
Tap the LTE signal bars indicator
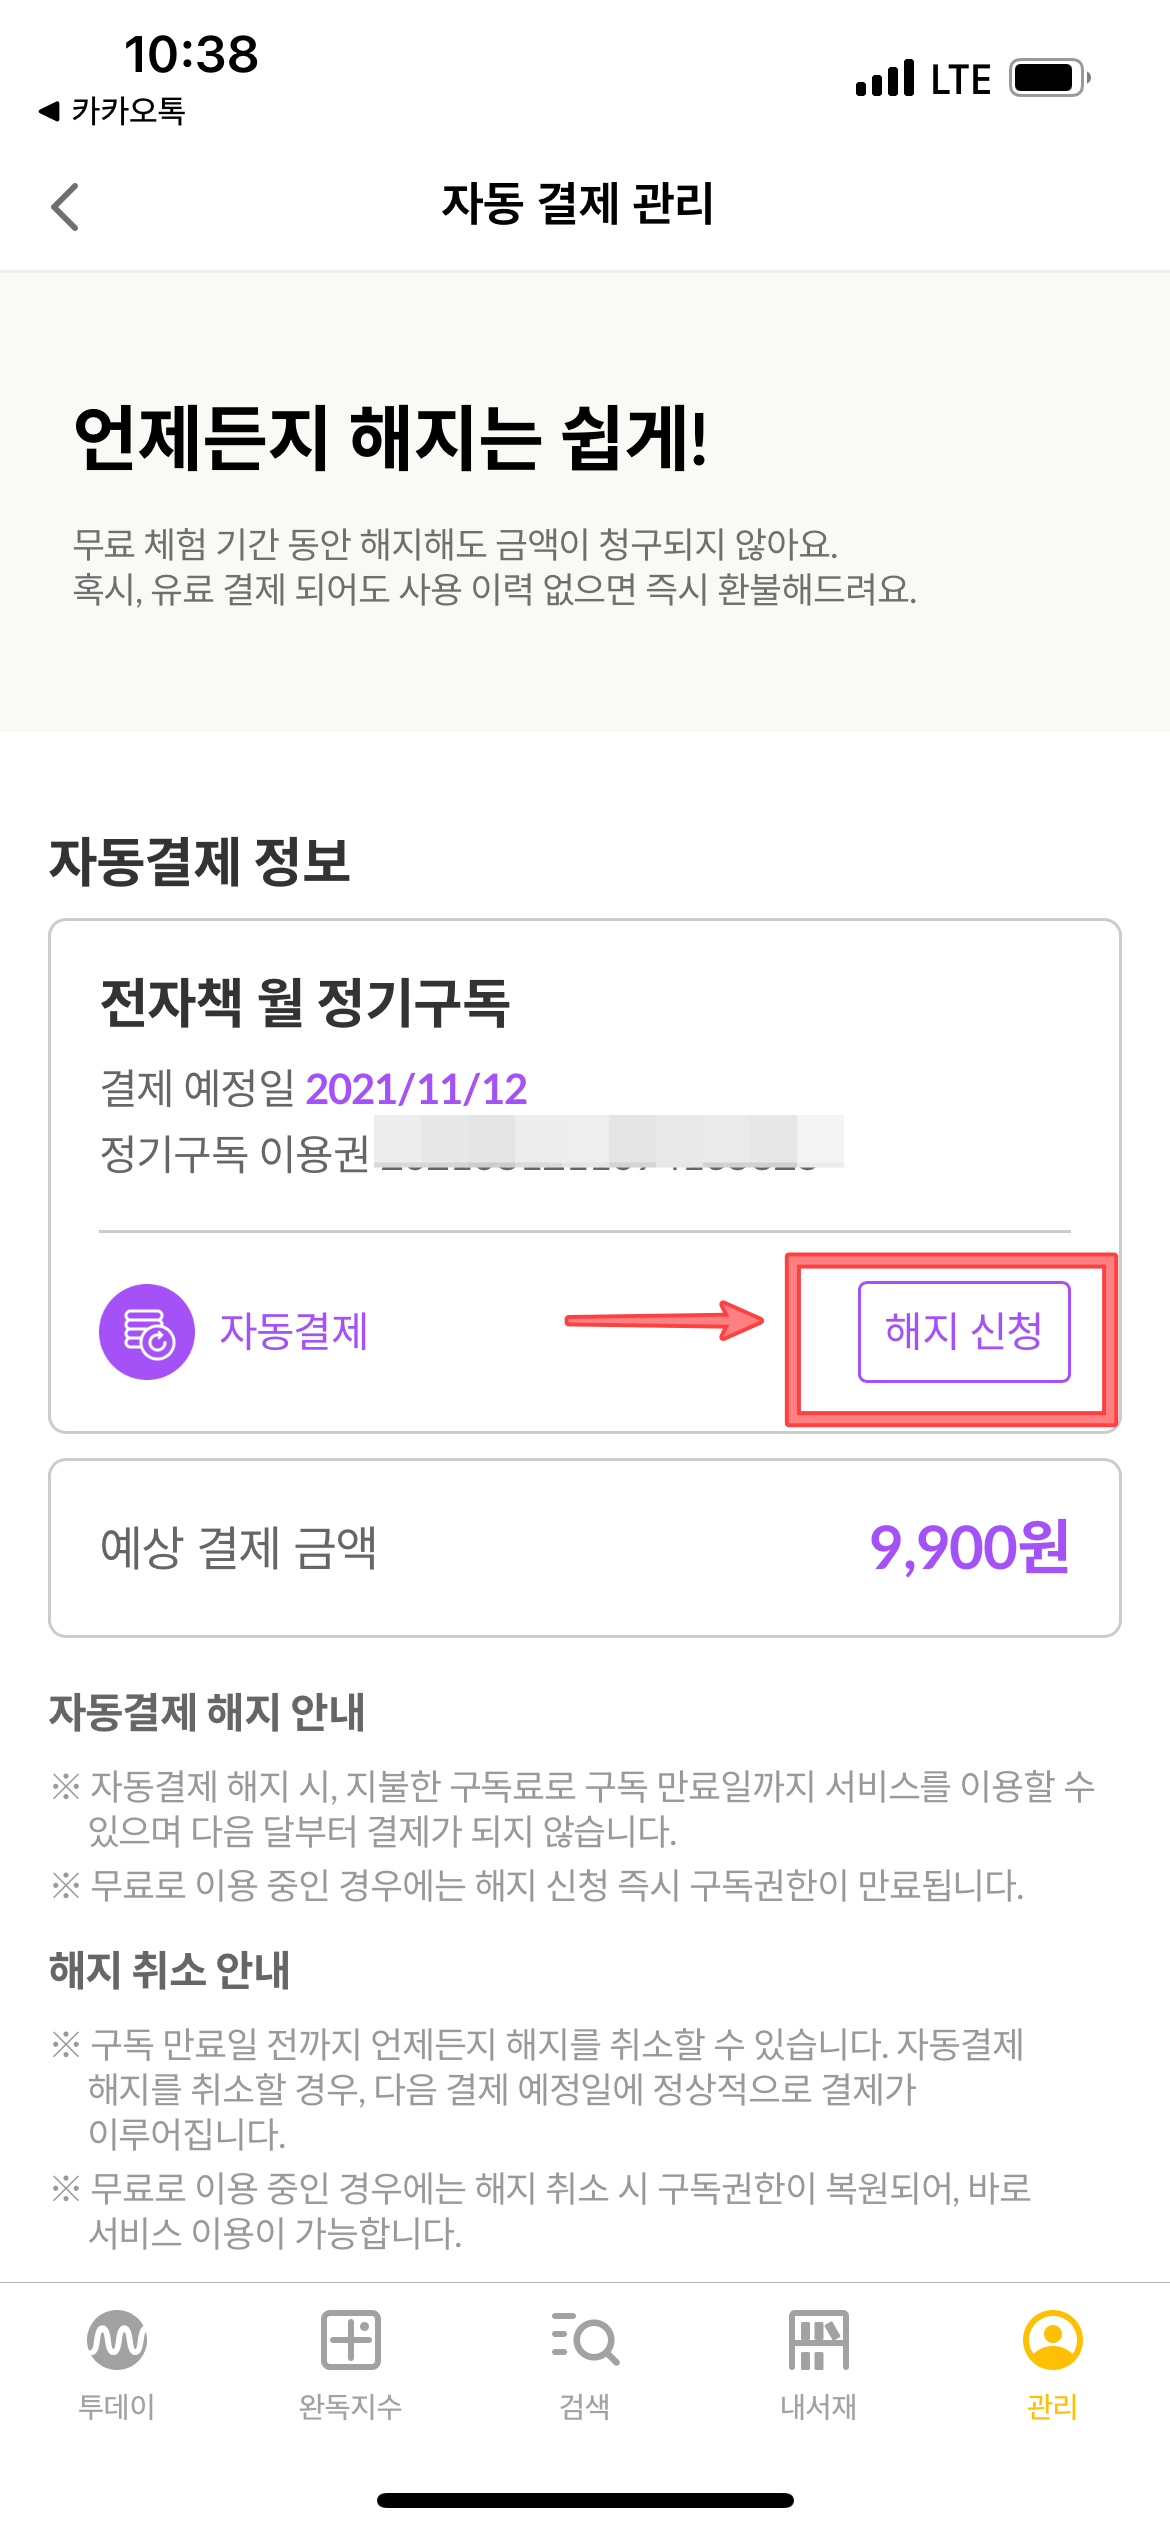point(885,78)
